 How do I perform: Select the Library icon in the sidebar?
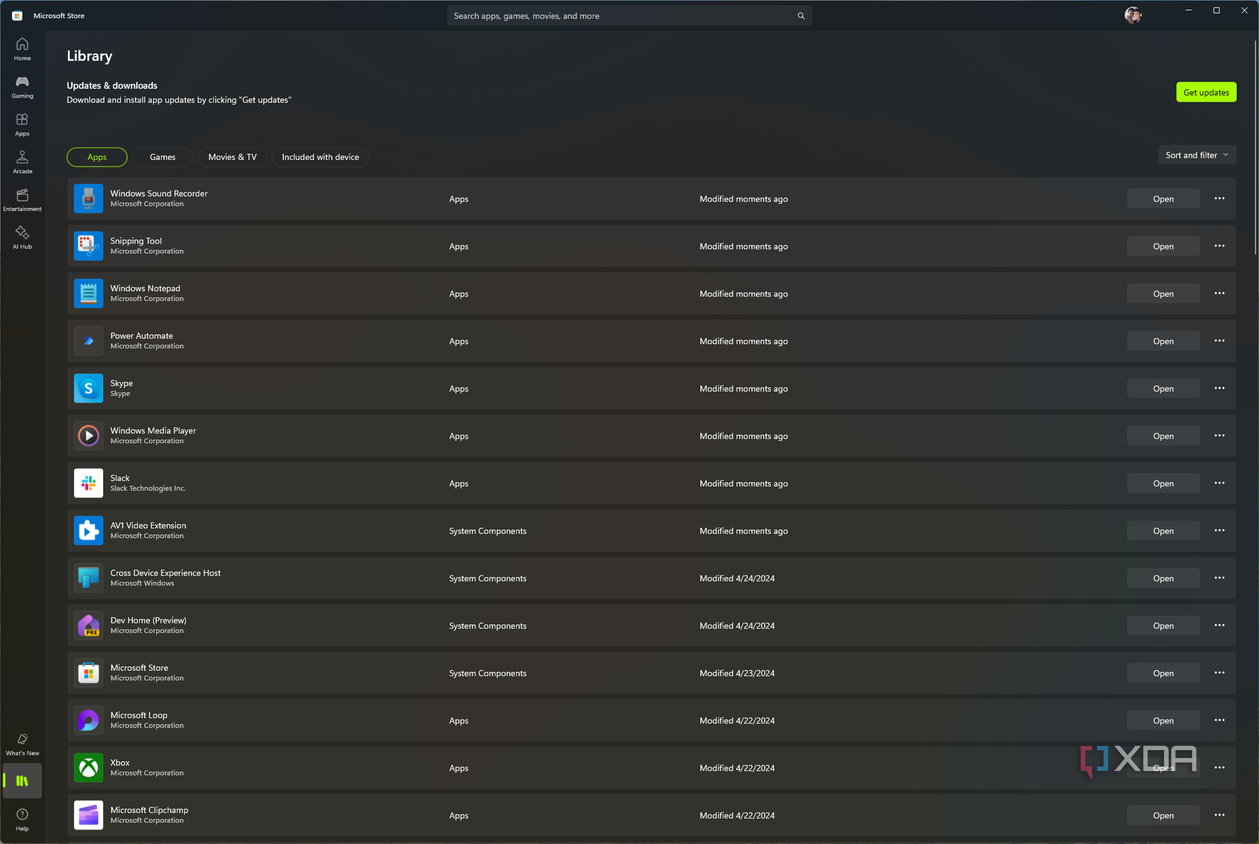point(22,781)
